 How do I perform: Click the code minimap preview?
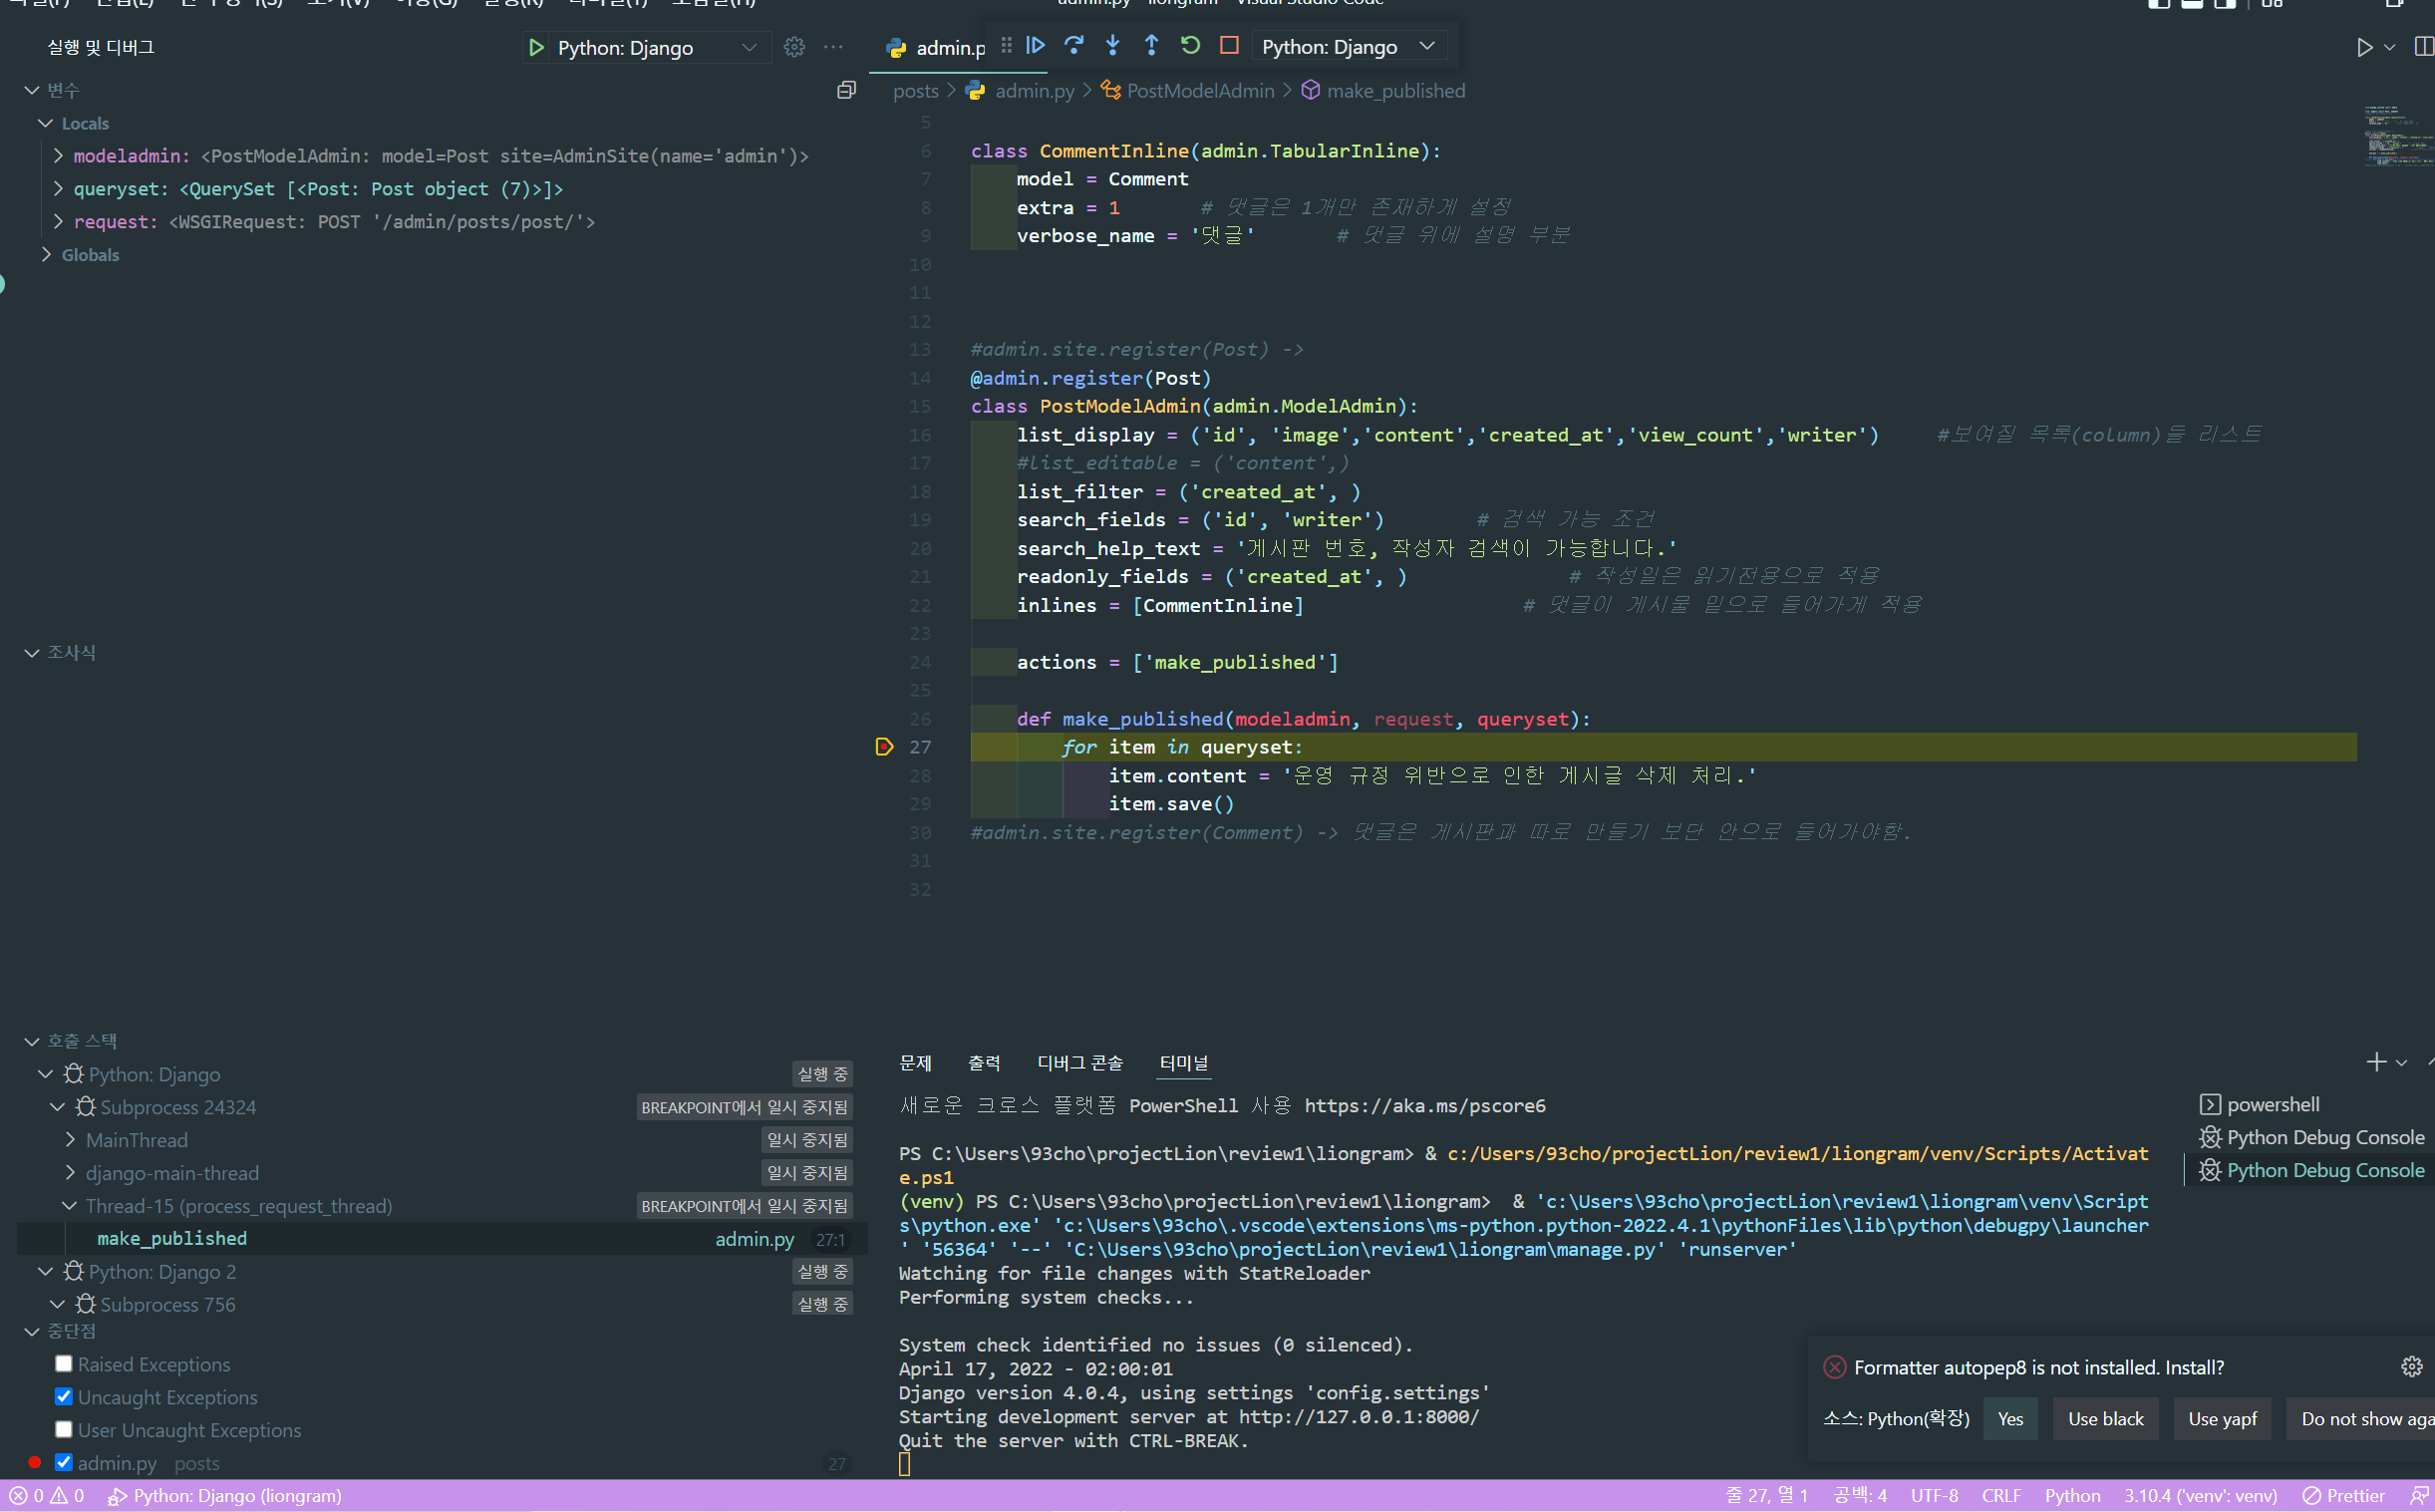point(2397,135)
